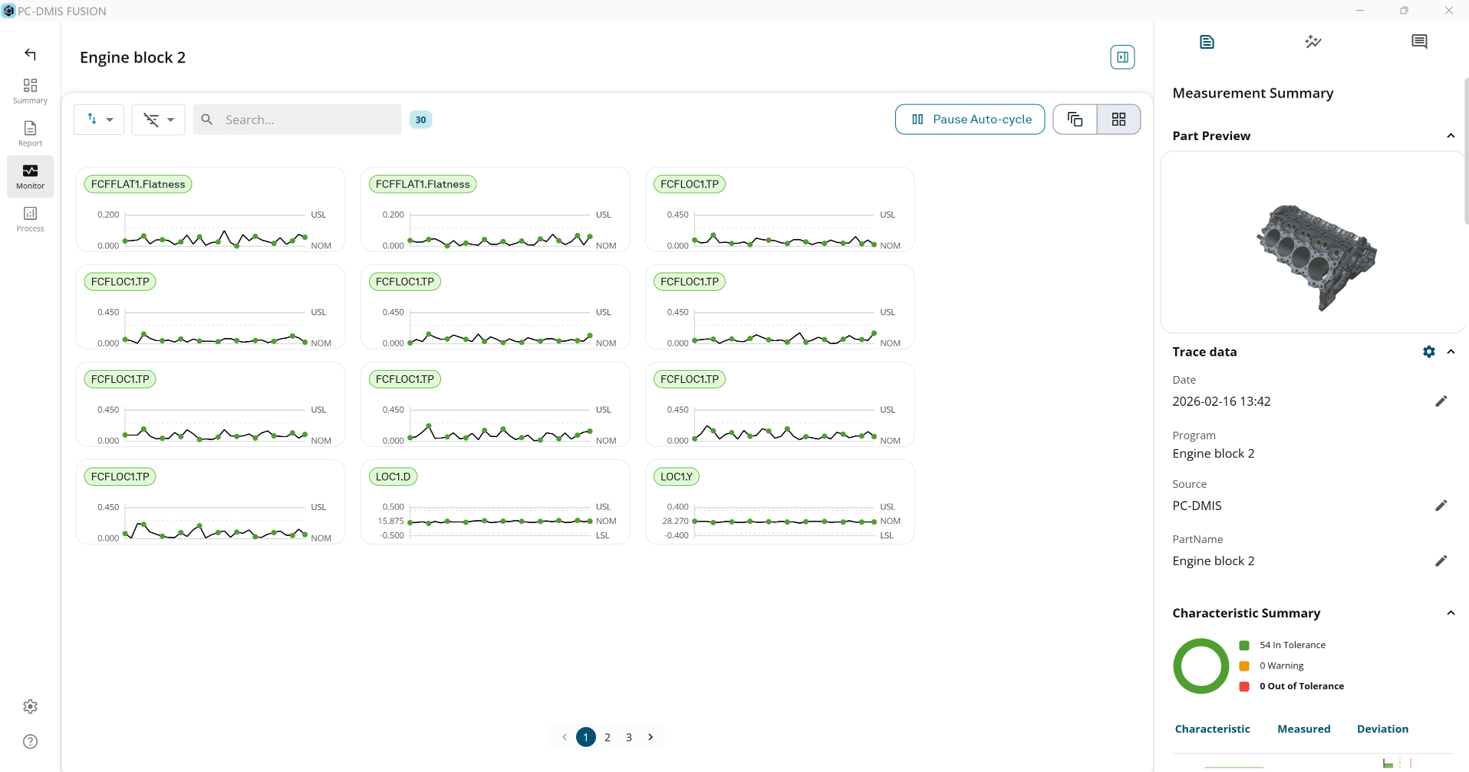Go to page 3
1469x772 pixels.
629,737
